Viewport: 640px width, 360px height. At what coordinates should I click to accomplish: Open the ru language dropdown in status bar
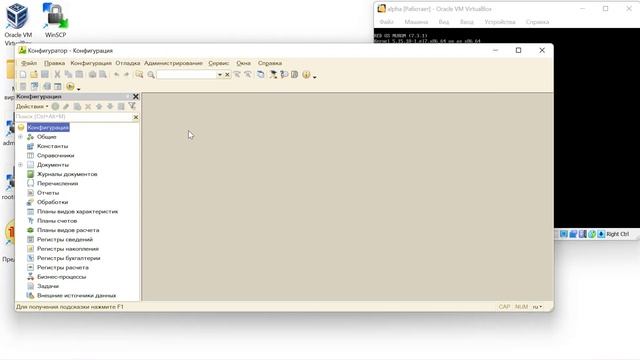[x=537, y=307]
